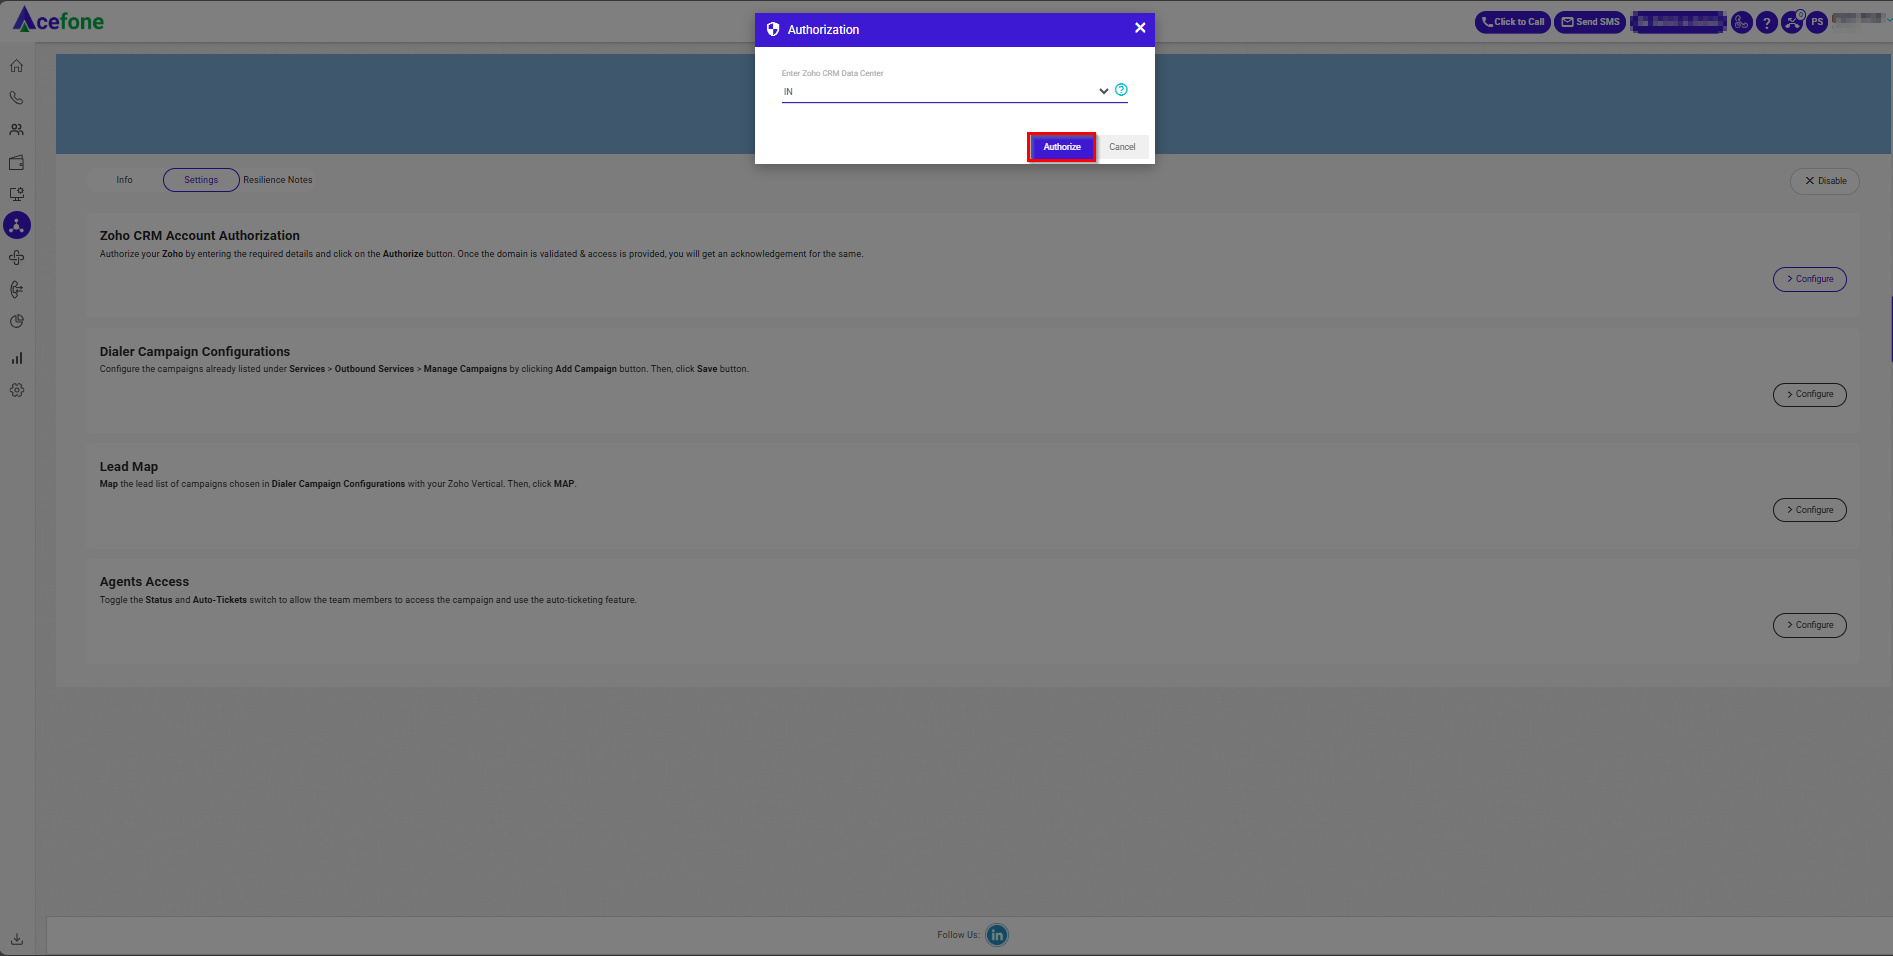Close the Authorization dialog
Screen dimensions: 1893x956
click(x=1140, y=28)
